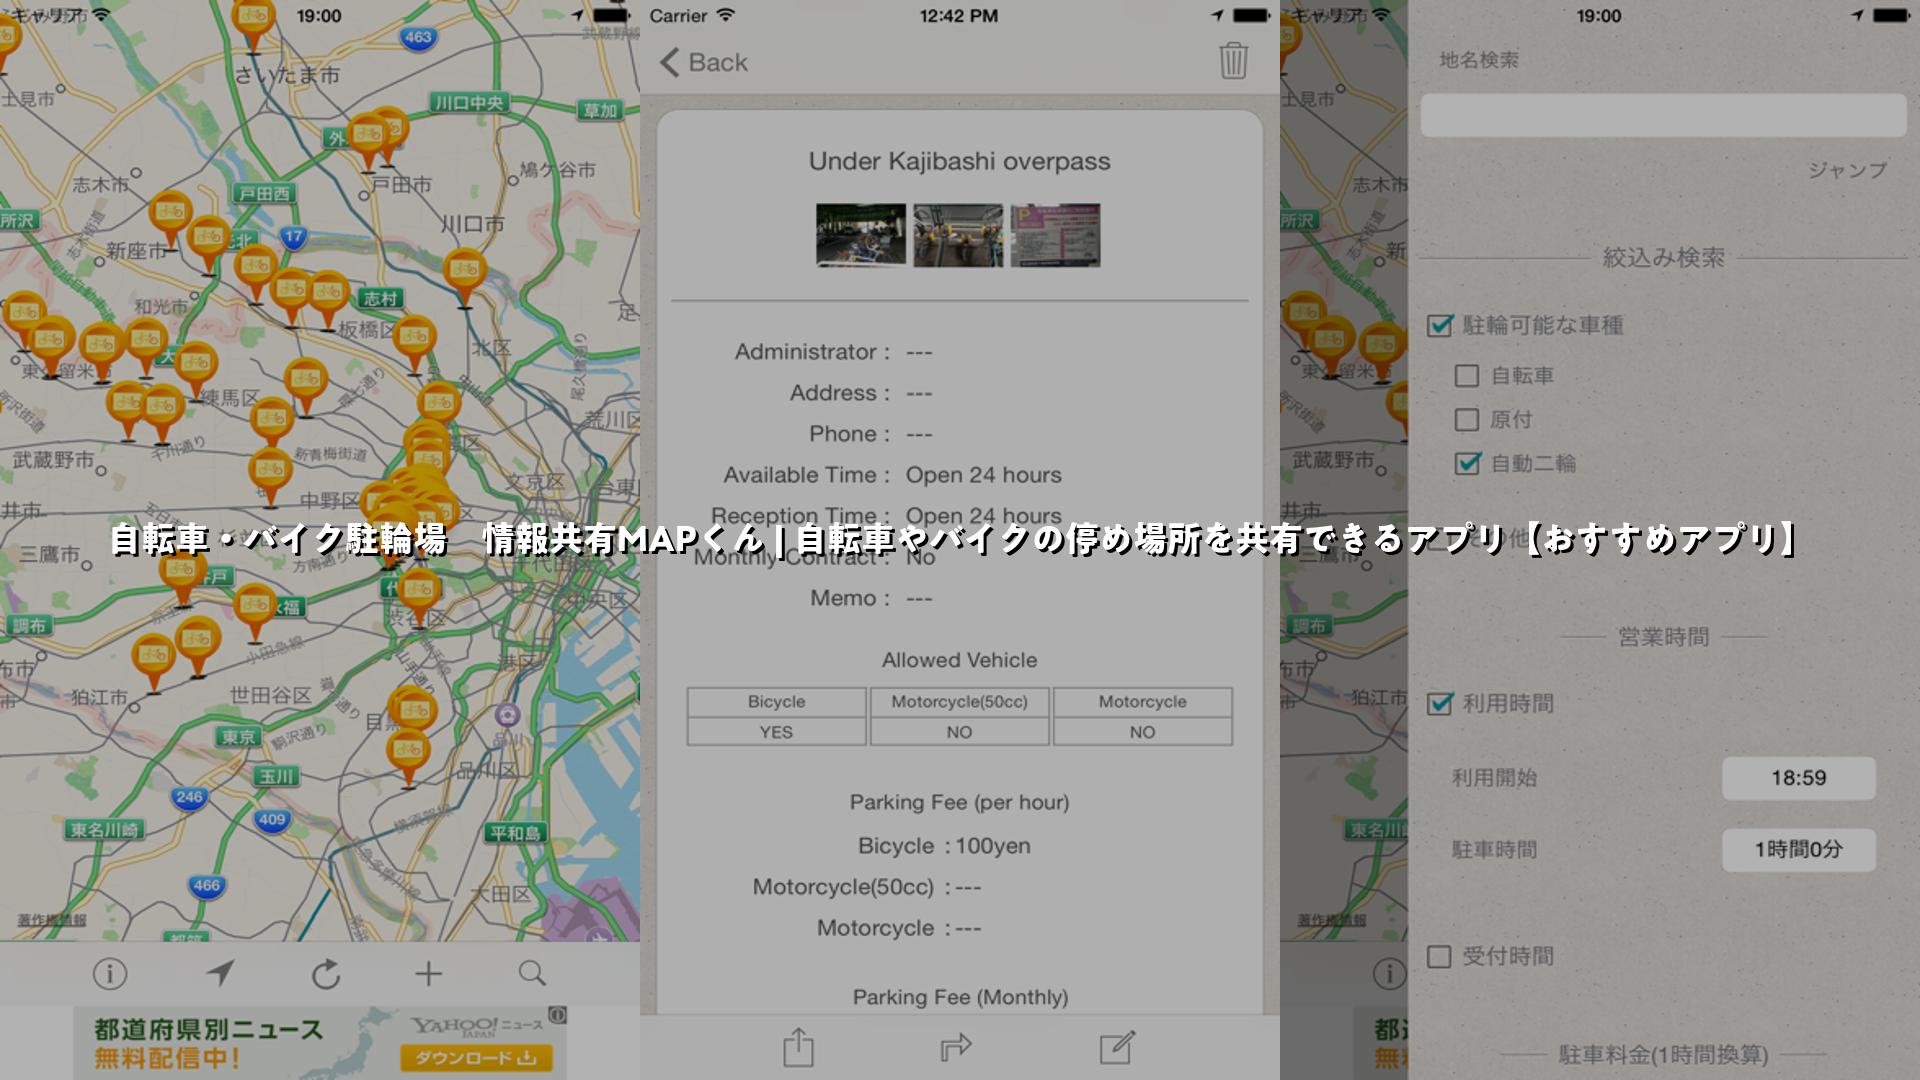Open the 駐車時間 picker showing 1時間0分
Image resolution: width=1920 pixels, height=1080 pixels.
pyautogui.click(x=1798, y=849)
